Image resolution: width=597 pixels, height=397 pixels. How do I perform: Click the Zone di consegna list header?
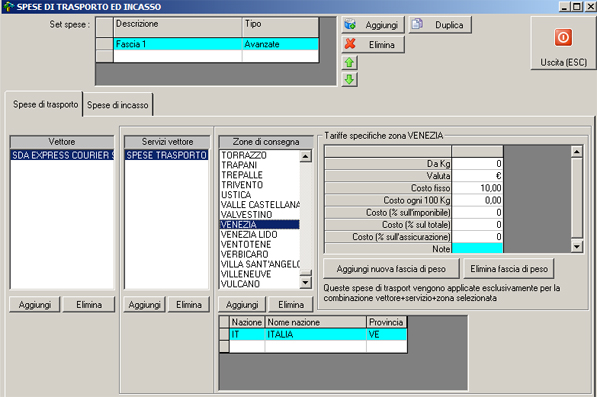tap(266, 142)
